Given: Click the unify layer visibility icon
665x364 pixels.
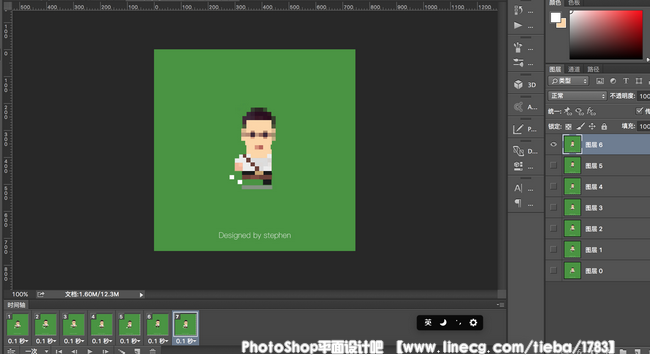Looking at the screenshot, I should 579,111.
